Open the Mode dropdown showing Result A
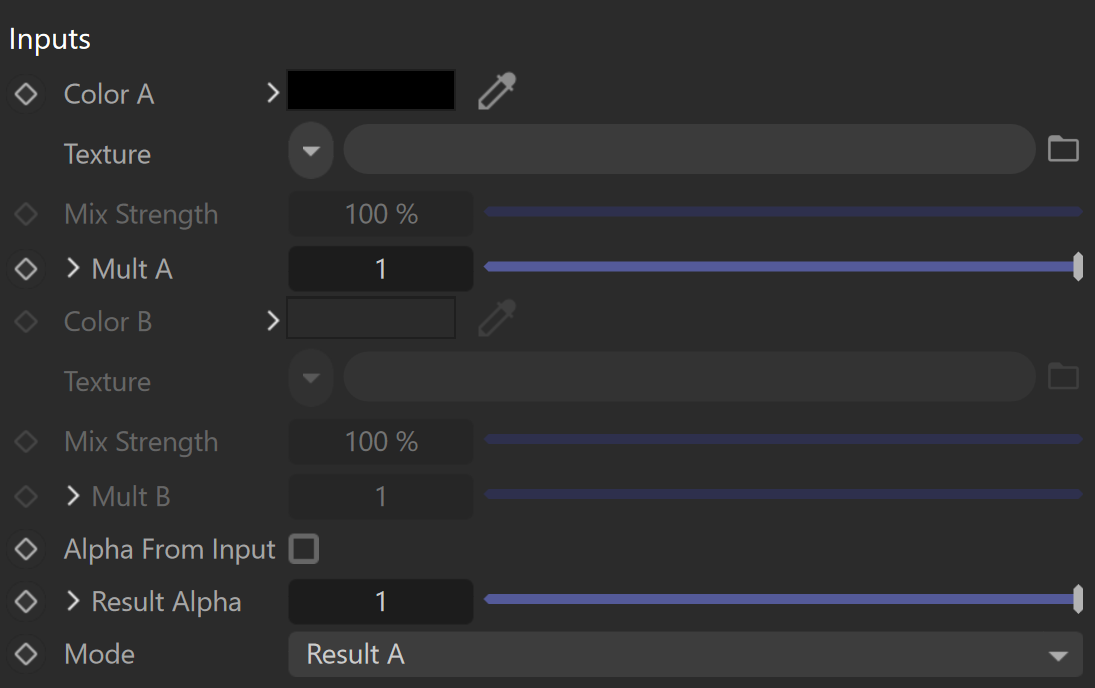1095x688 pixels. tap(685, 654)
